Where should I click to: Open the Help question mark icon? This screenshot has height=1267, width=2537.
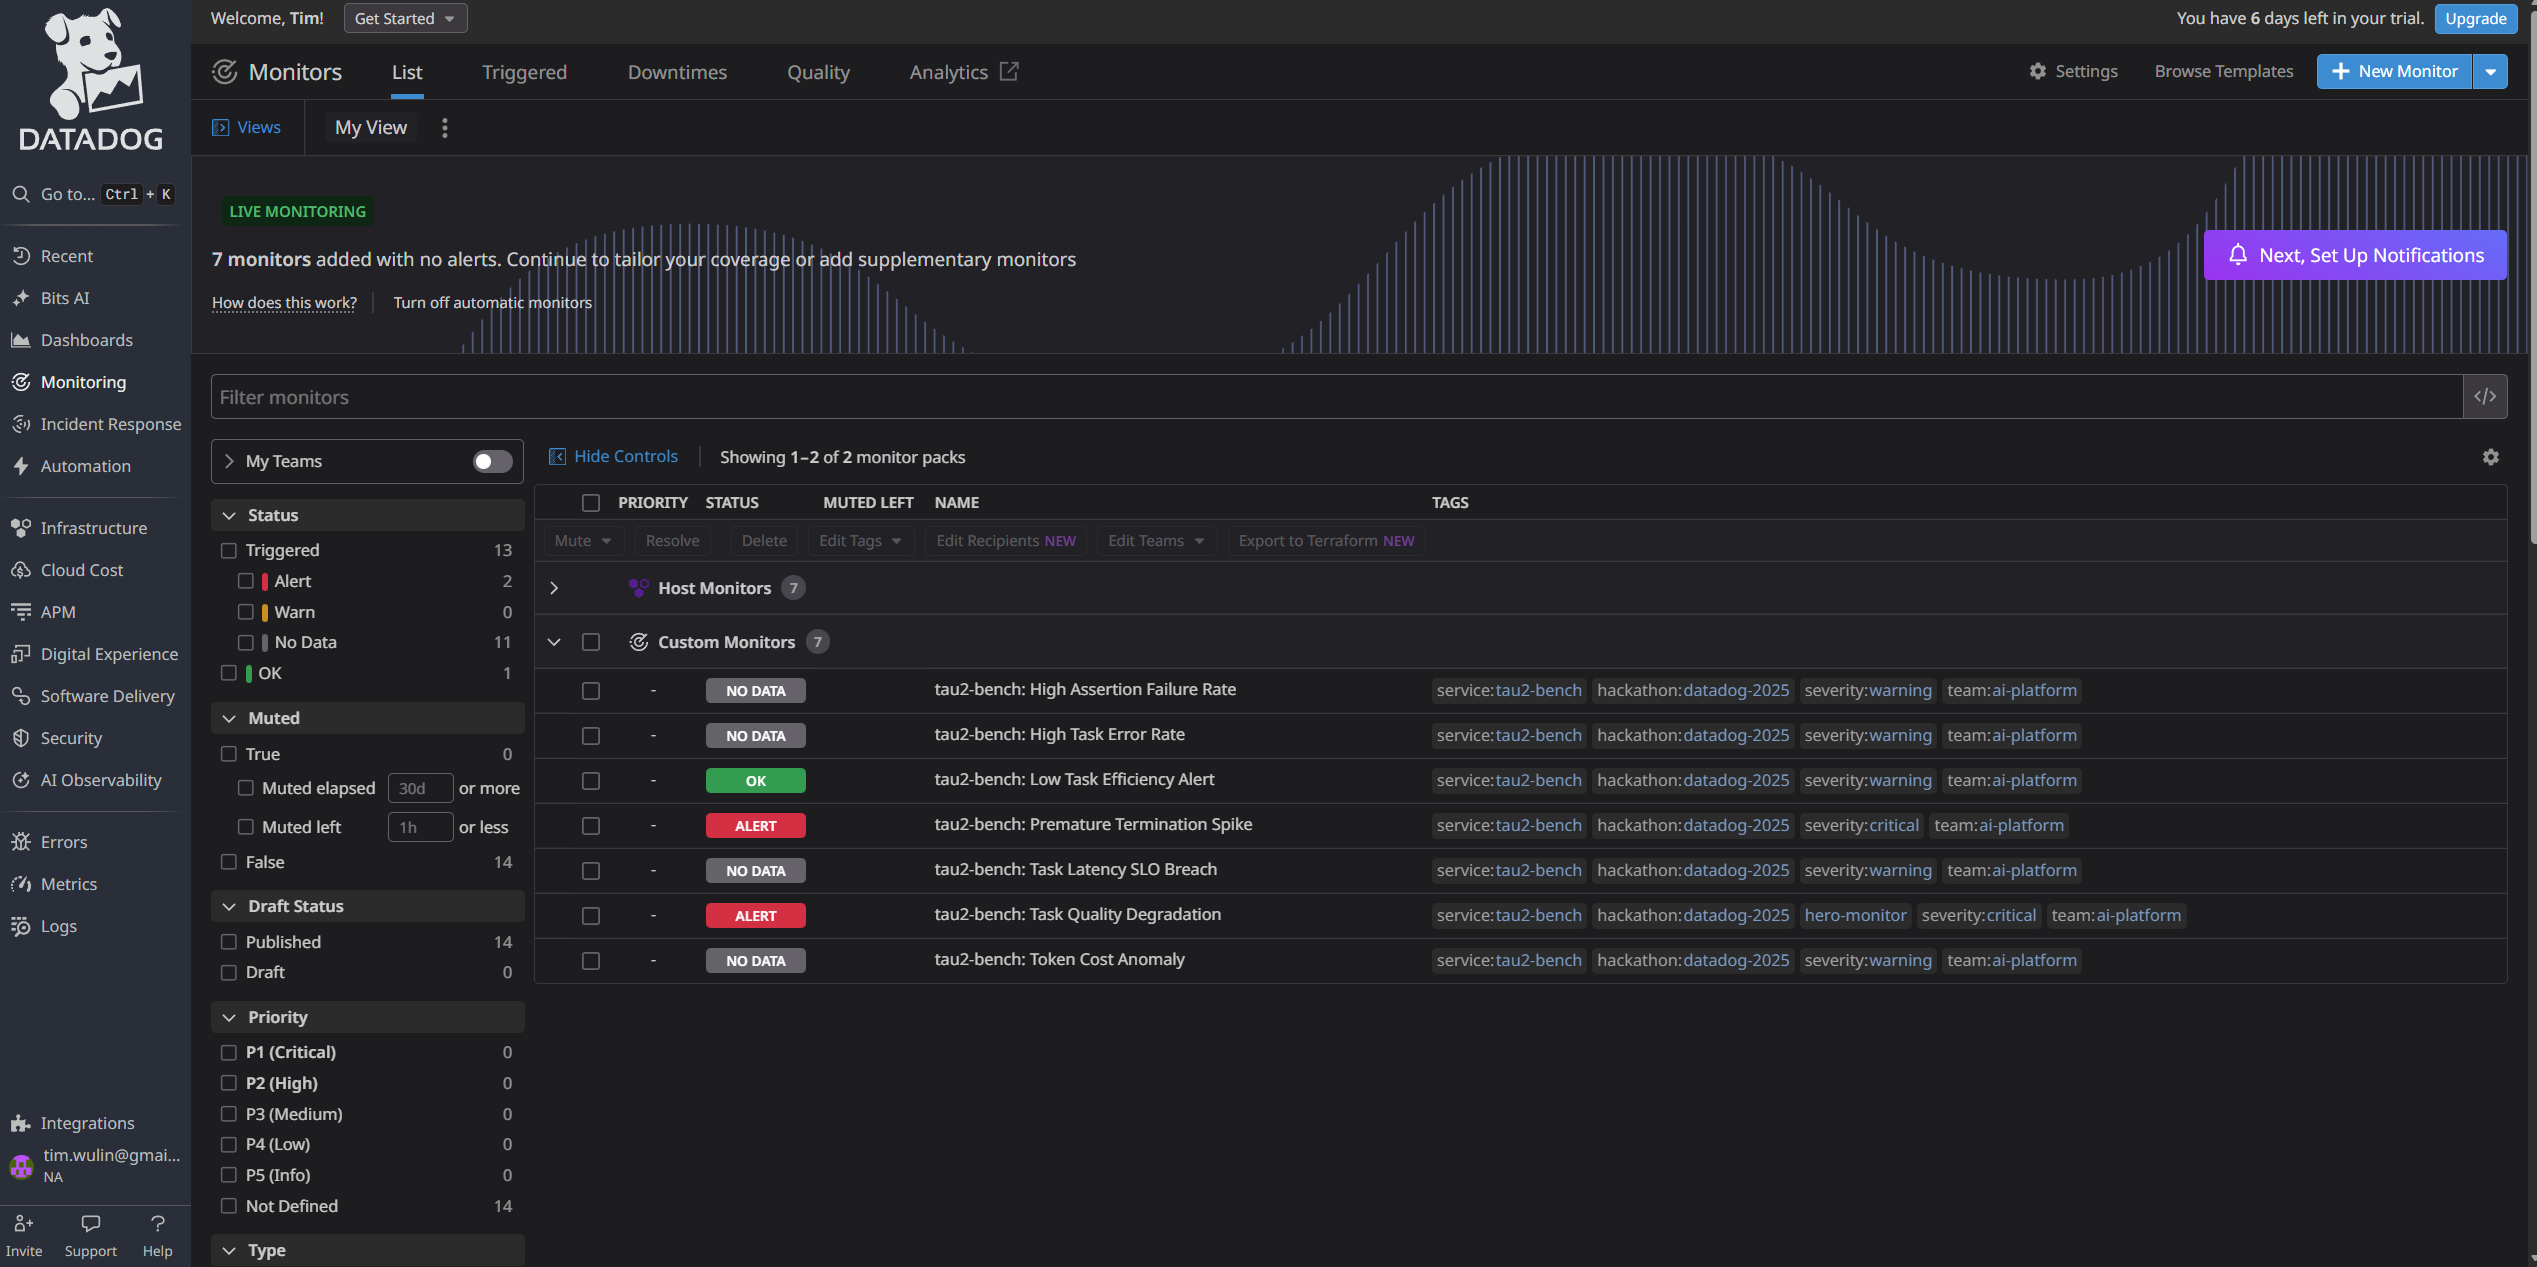(157, 1224)
